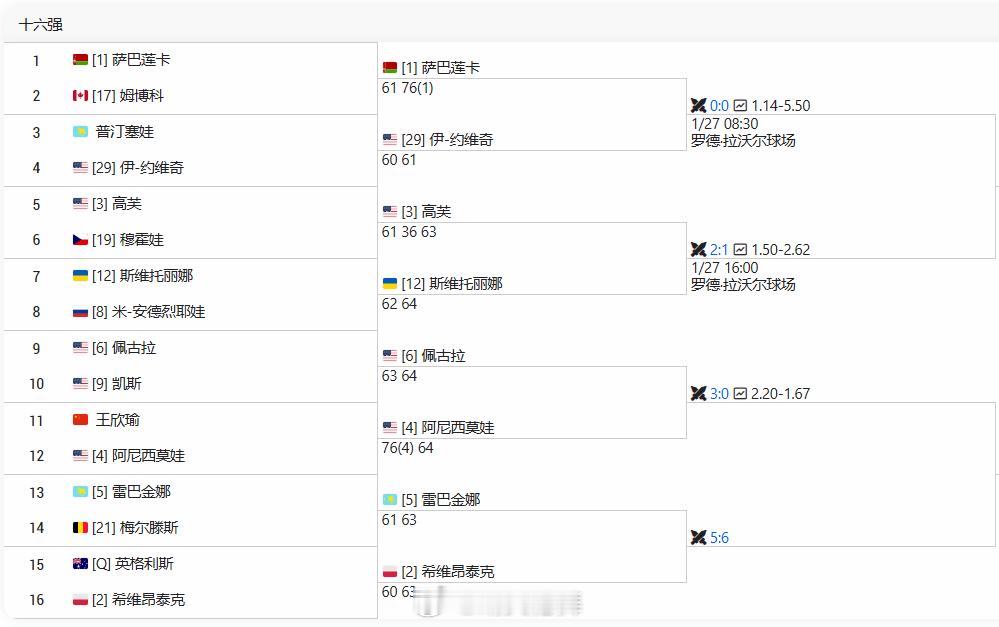This screenshot has height=627, width=999.
Task: Click the China flag beside 王欣瑜
Action: click(x=82, y=420)
